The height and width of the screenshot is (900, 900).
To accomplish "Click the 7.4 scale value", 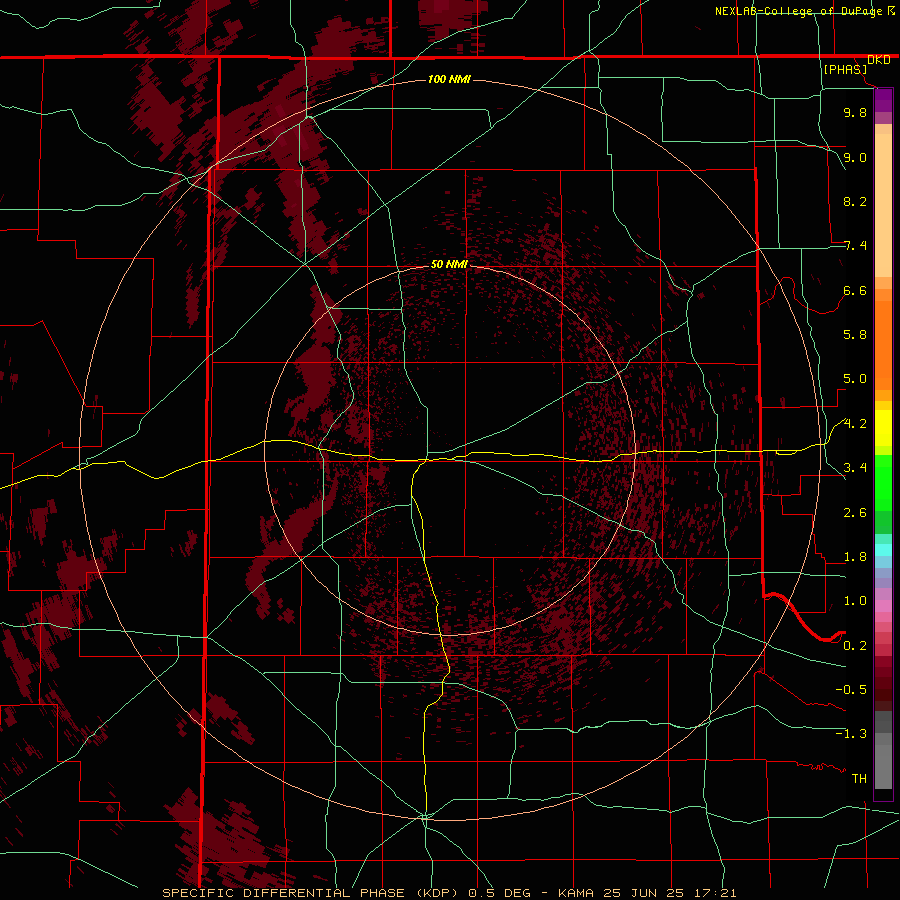I will [x=855, y=246].
